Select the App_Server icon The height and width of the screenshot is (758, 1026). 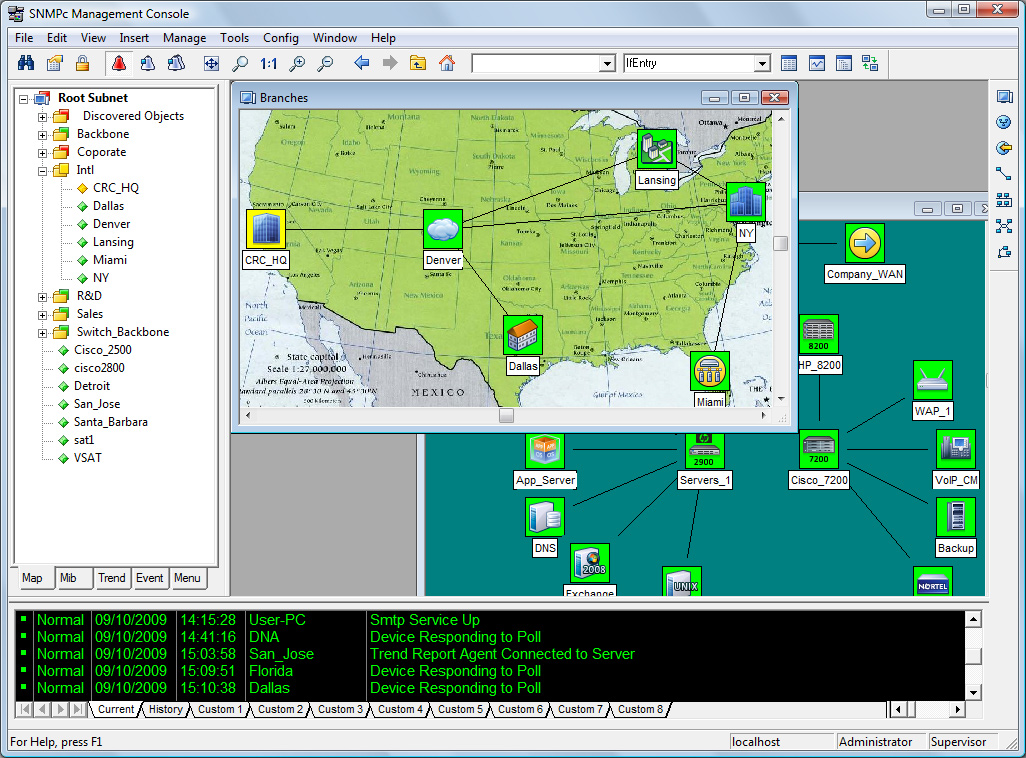545,450
